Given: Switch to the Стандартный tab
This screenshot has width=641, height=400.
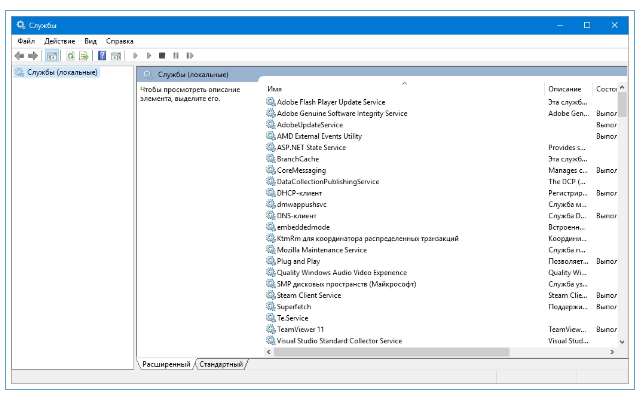Looking at the screenshot, I should coord(221,364).
